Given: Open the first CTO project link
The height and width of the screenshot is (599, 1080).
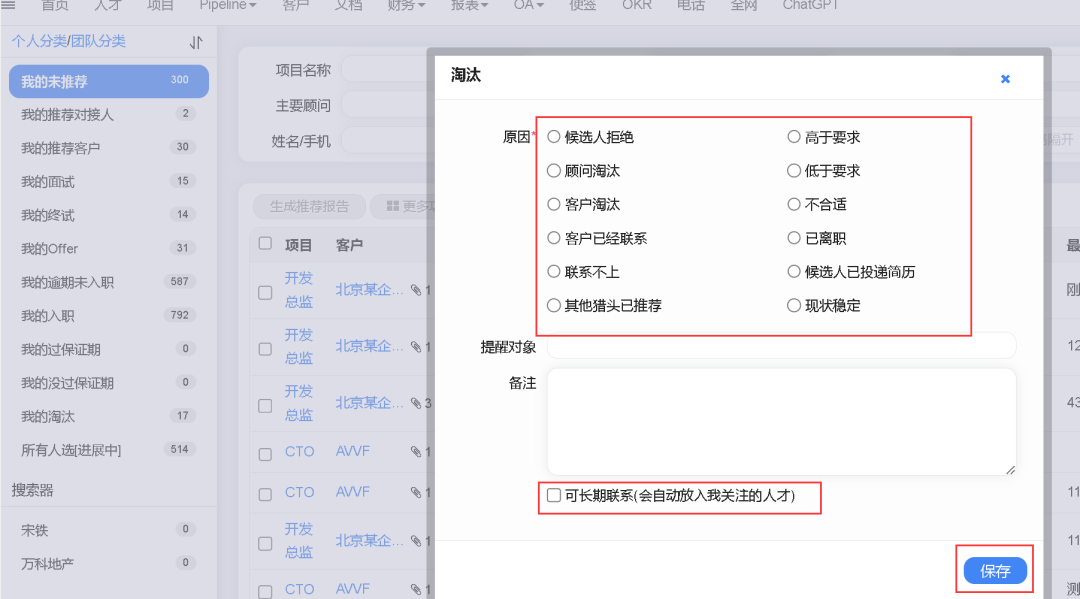Looking at the screenshot, I should pos(300,452).
